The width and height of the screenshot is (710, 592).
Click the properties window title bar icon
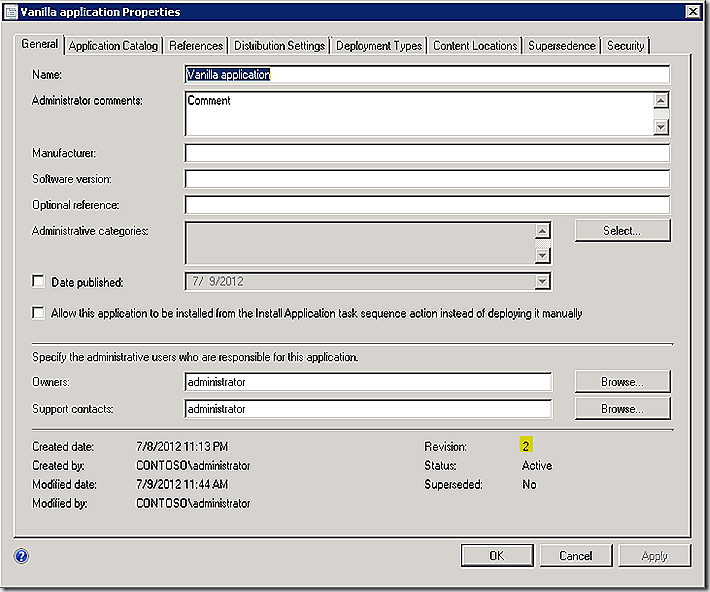[x=11, y=12]
